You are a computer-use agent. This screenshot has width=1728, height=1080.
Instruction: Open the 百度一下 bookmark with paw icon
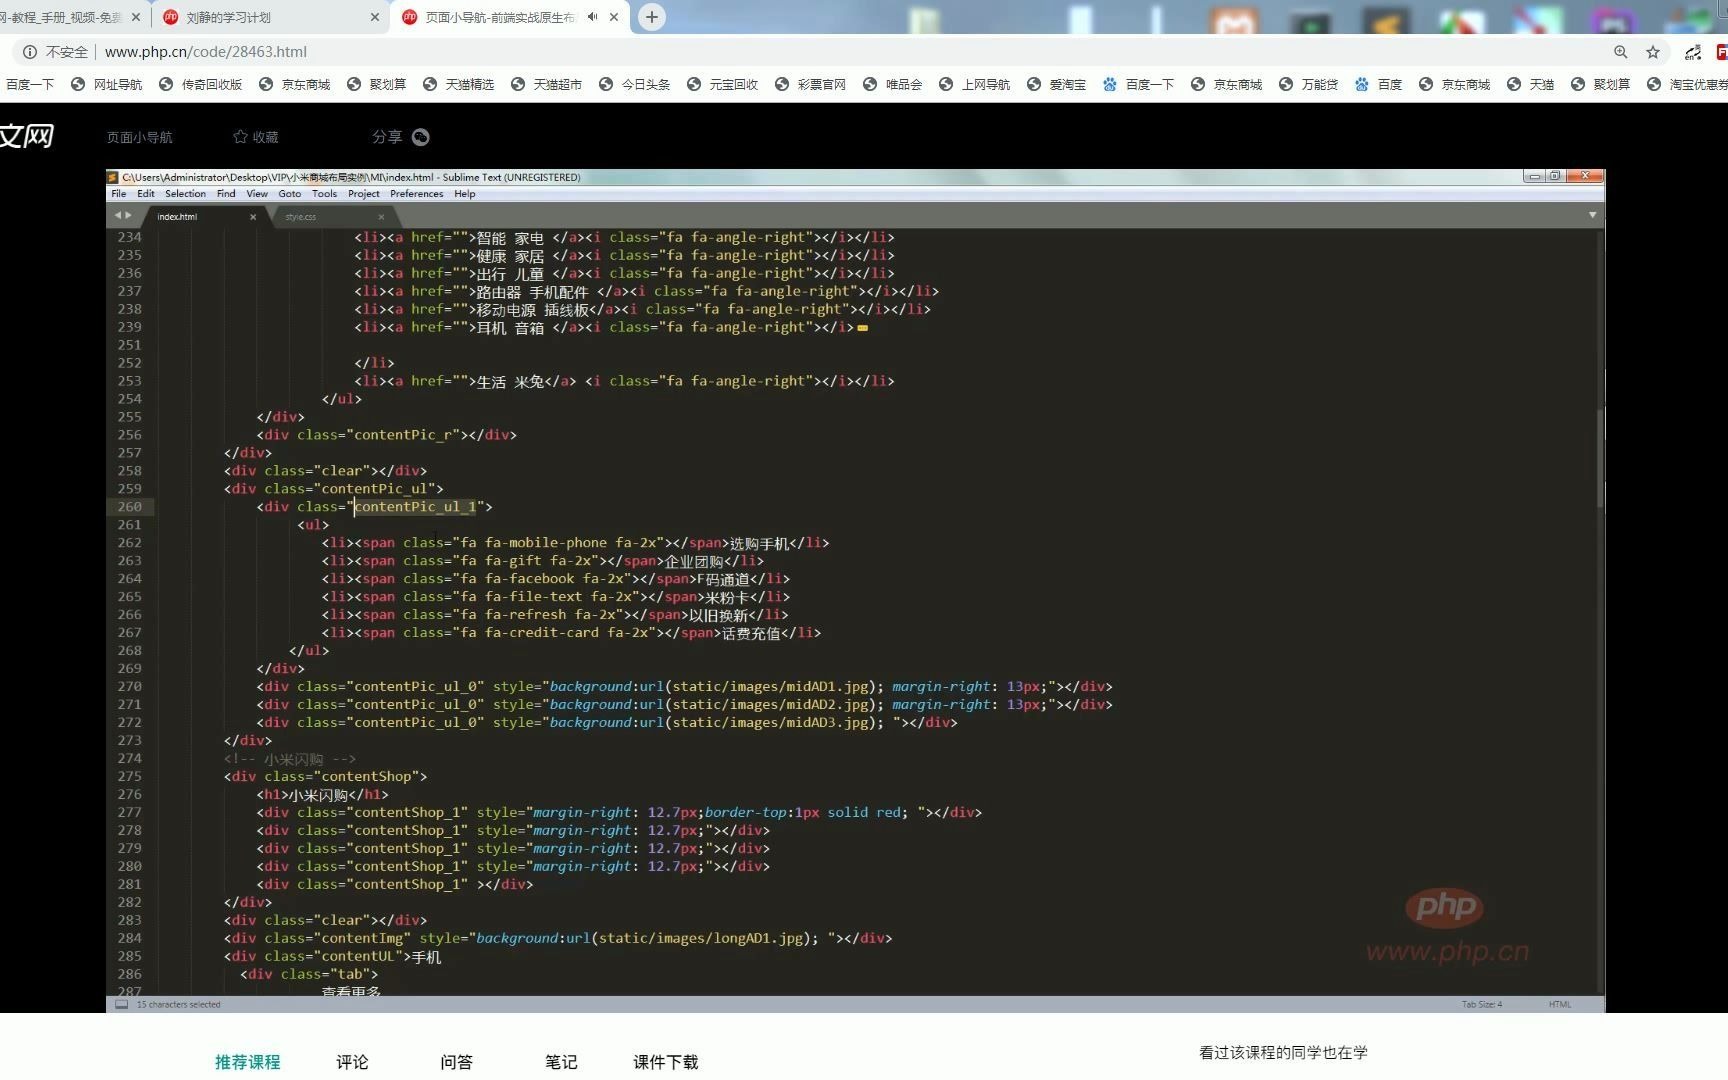coord(1138,85)
